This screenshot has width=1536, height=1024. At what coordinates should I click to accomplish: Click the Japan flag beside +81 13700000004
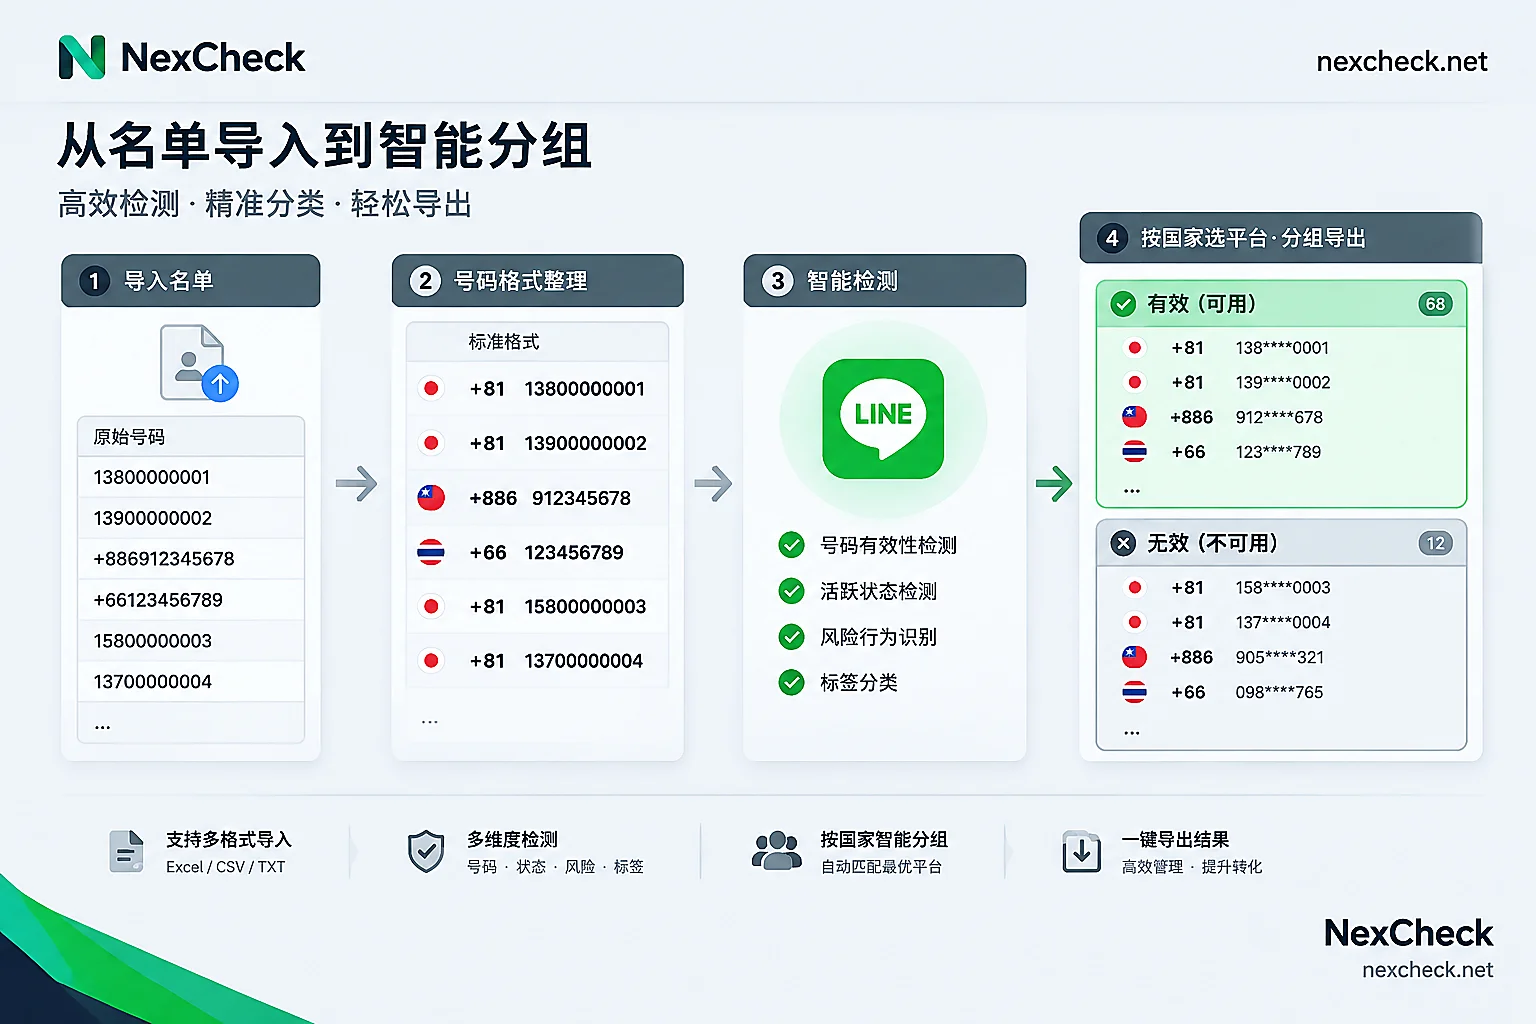[431, 660]
